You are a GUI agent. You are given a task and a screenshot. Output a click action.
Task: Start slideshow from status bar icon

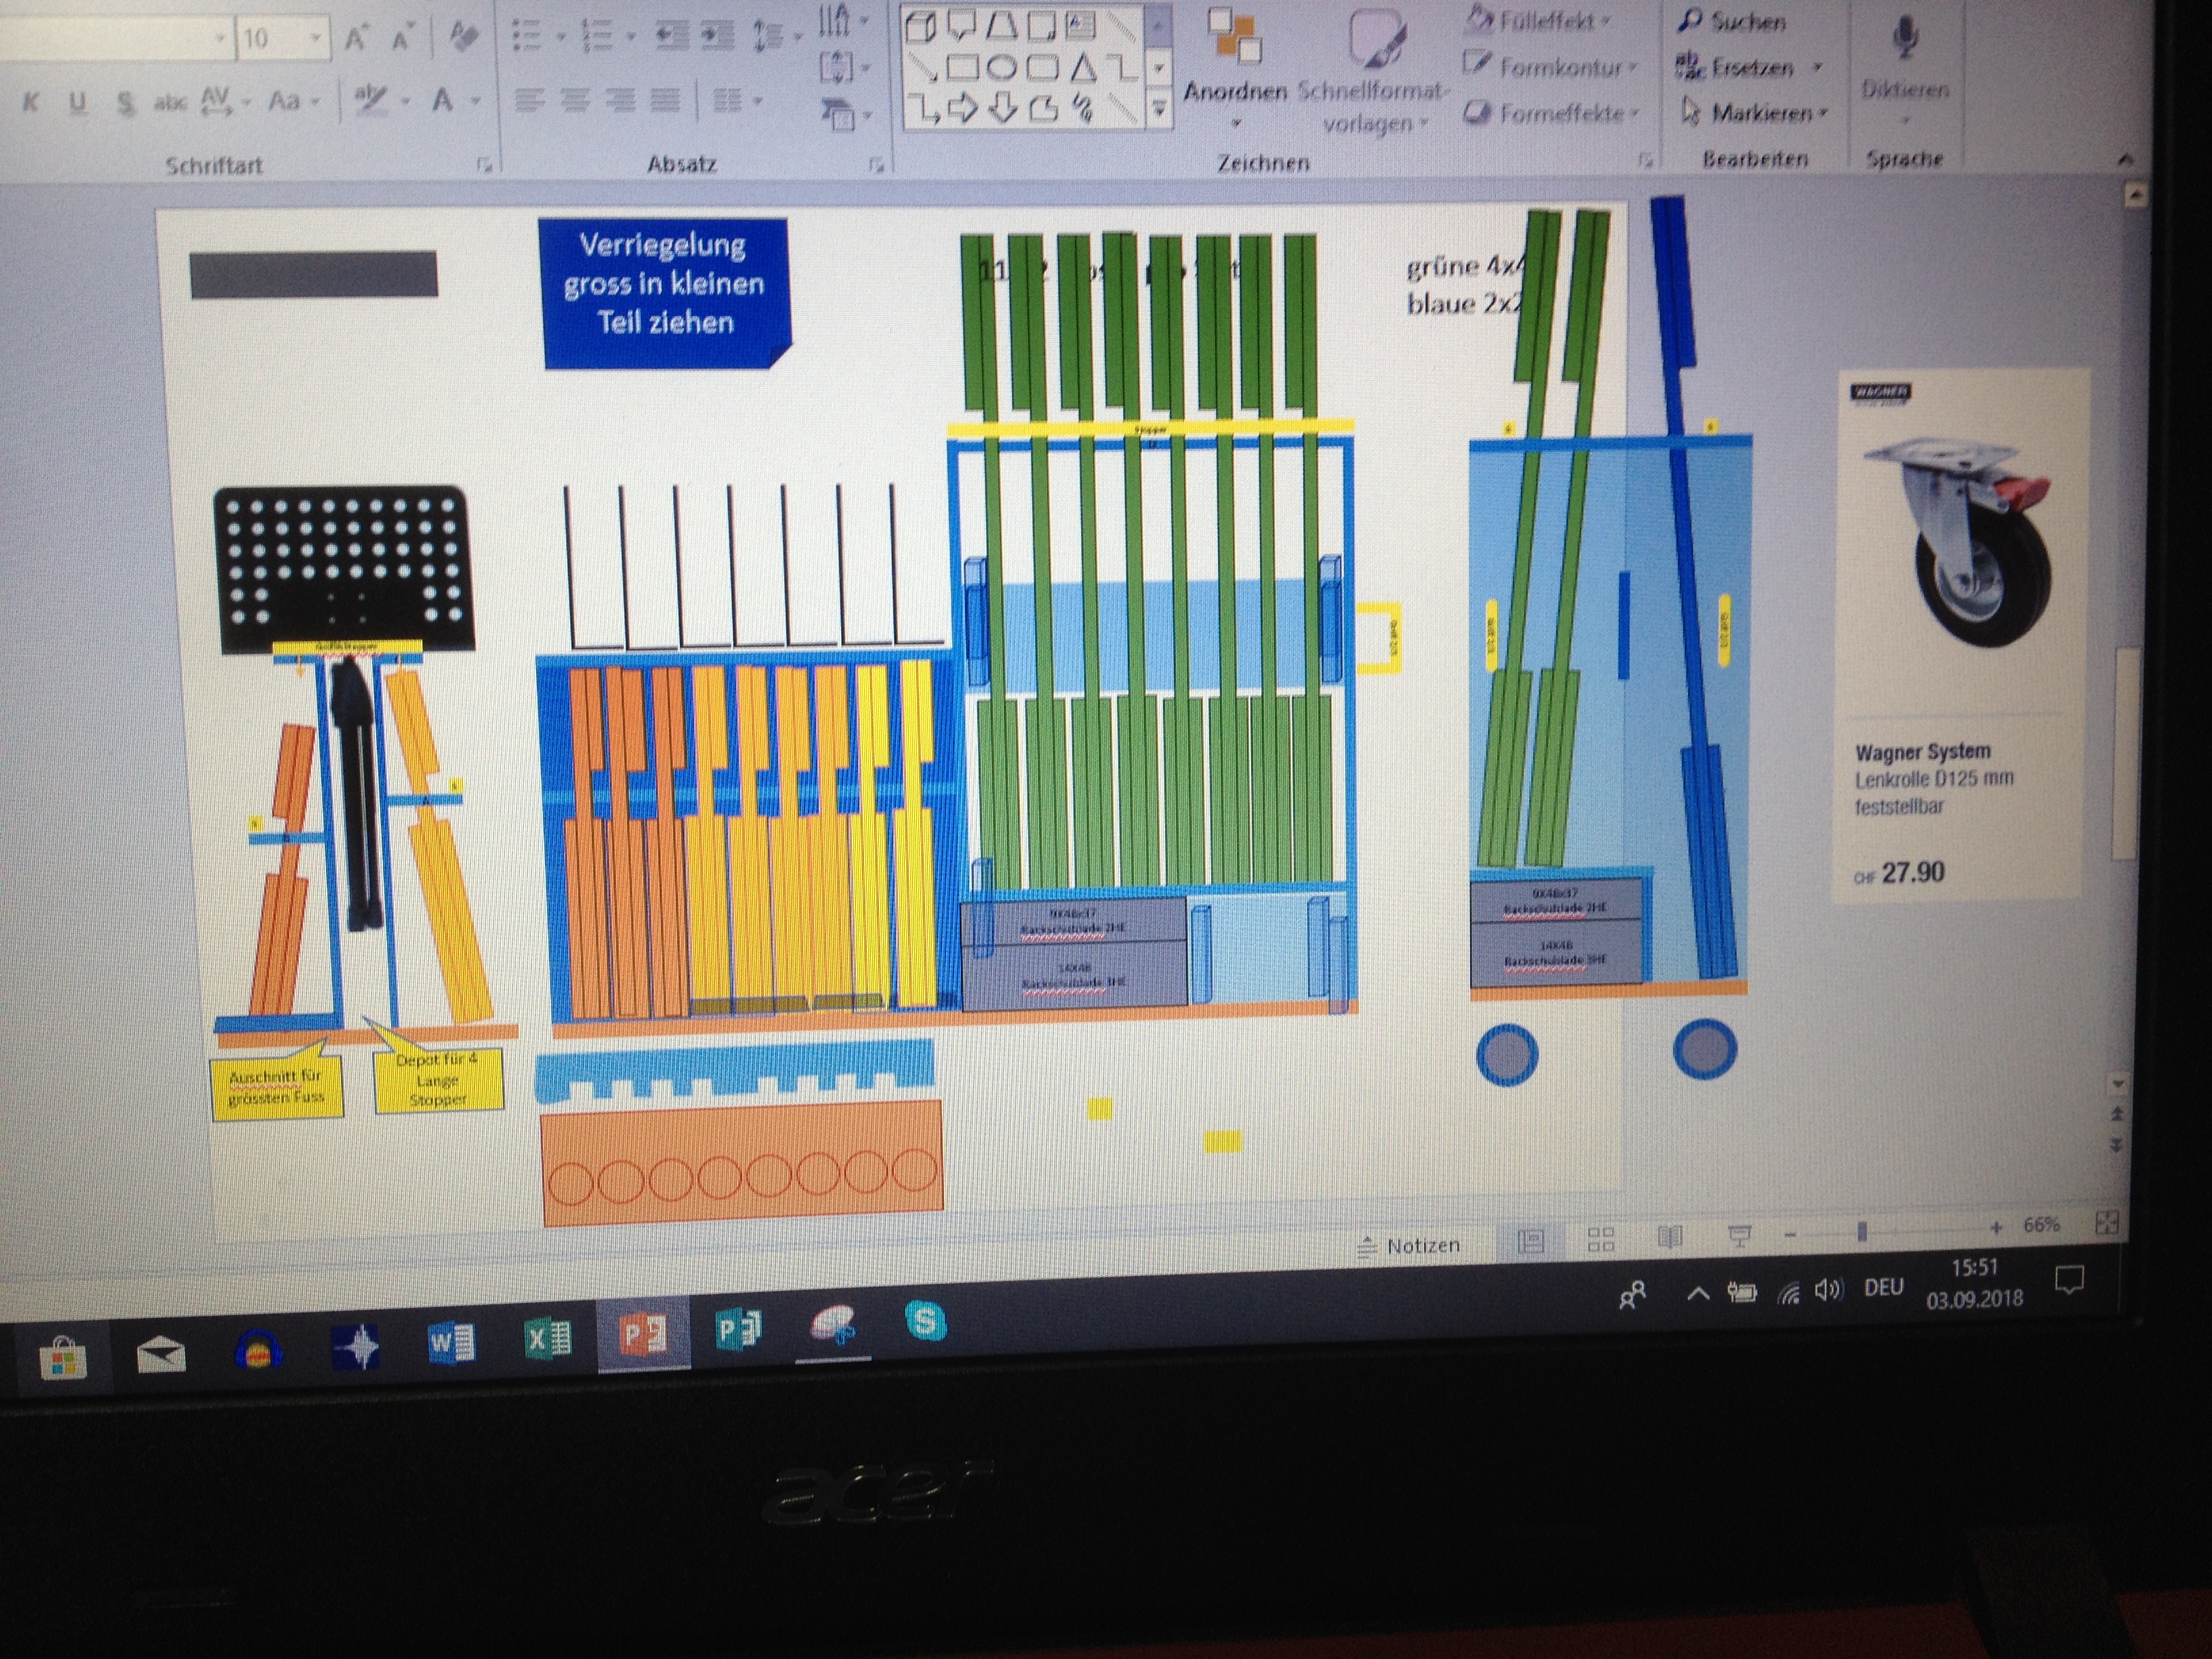coord(1739,1236)
